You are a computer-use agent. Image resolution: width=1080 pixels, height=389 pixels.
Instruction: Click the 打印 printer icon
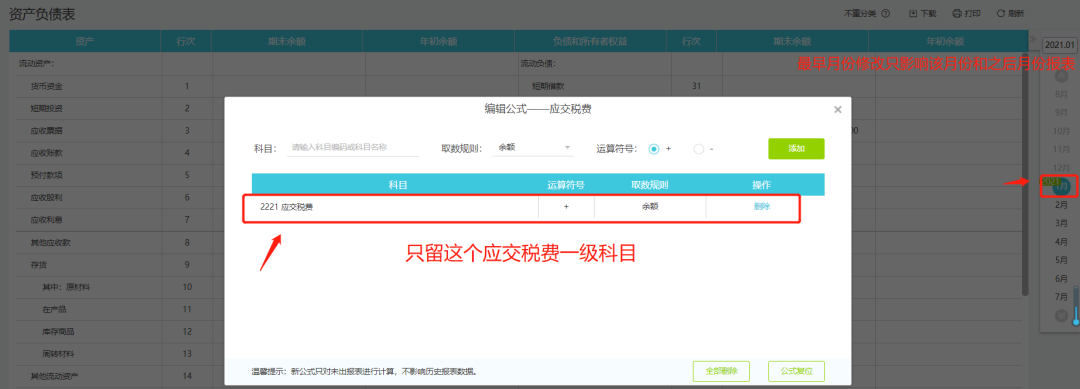957,14
